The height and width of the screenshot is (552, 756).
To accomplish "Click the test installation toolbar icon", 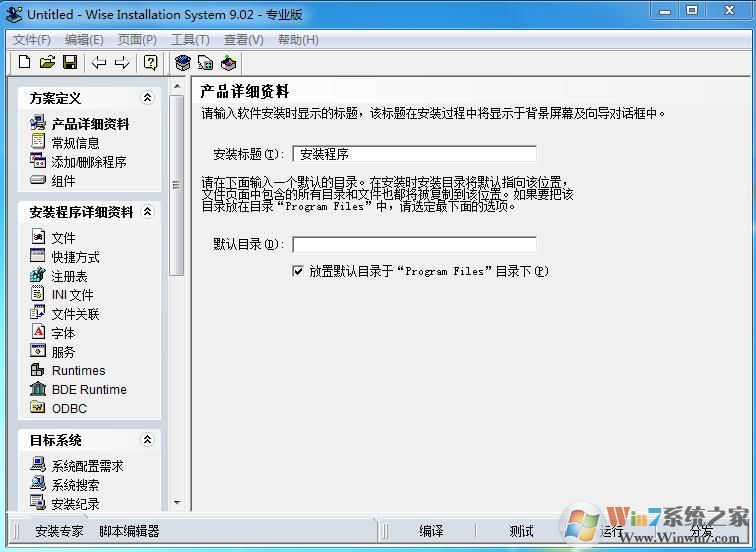I will [x=205, y=63].
